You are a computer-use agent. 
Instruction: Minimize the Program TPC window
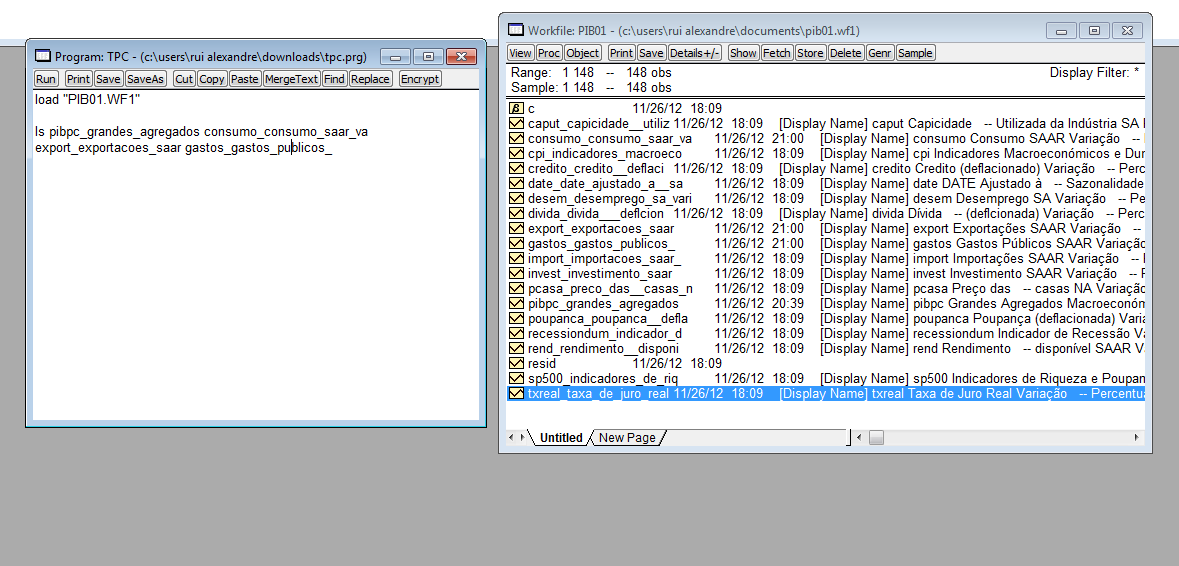(396, 56)
